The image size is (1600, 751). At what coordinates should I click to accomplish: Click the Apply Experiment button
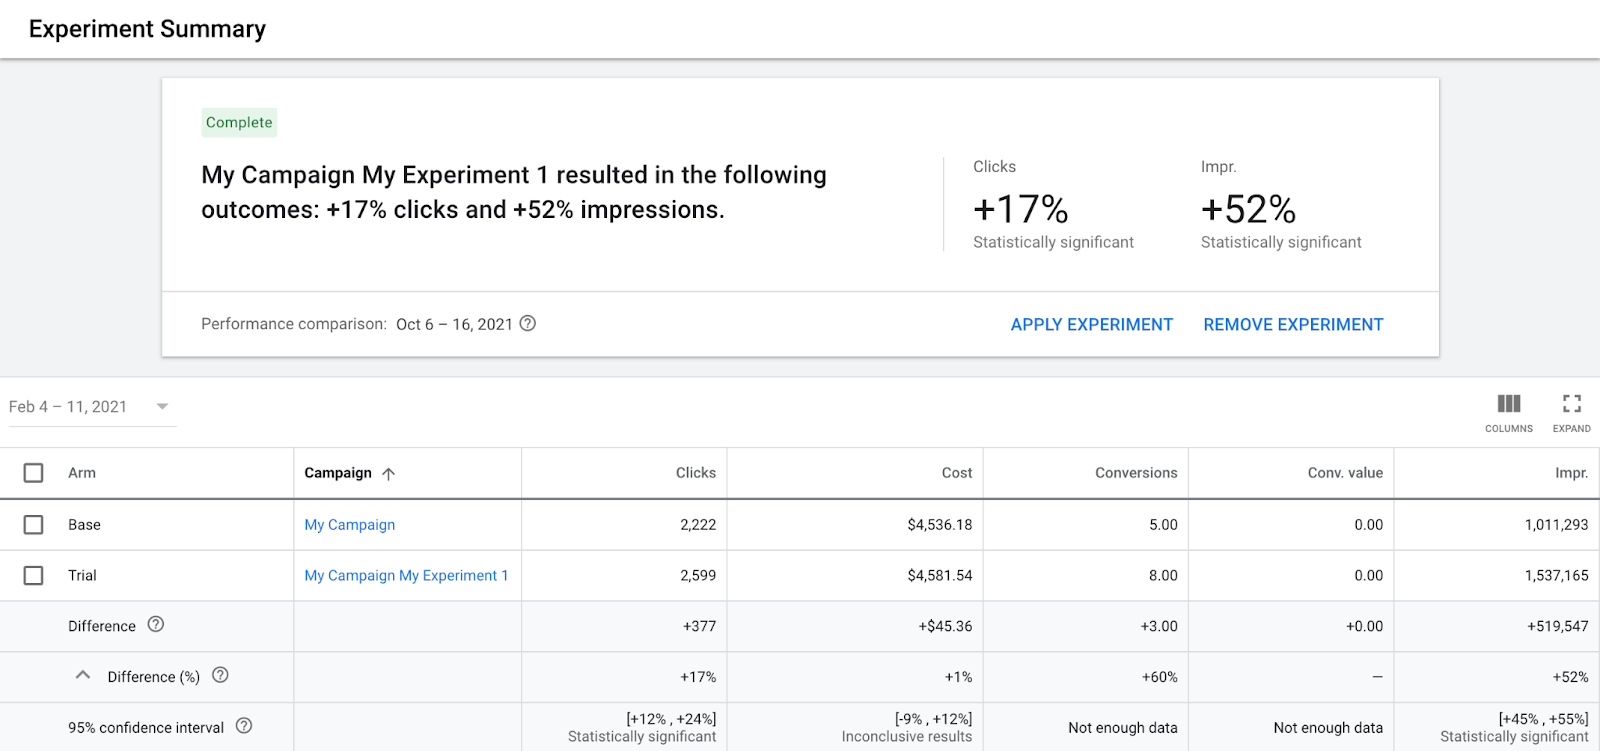1091,325
